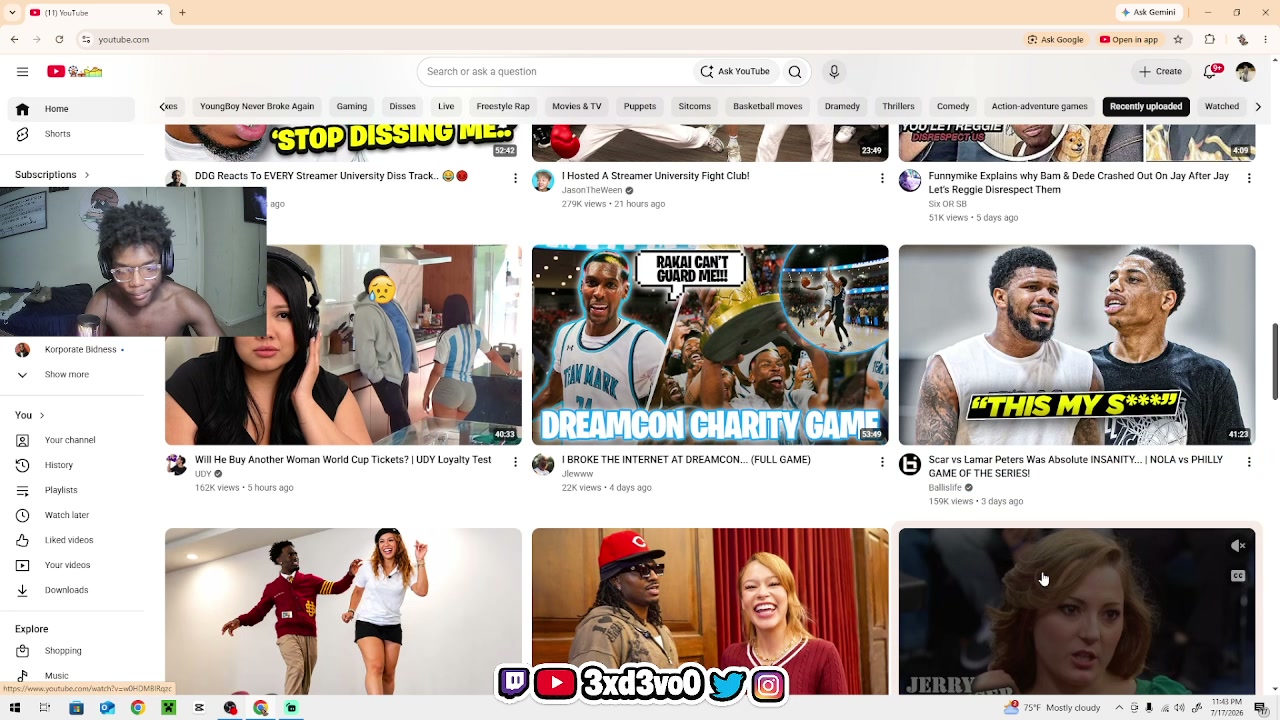Open the UDY Loyalty Test video thumbnail
The image size is (1280, 720).
click(343, 345)
